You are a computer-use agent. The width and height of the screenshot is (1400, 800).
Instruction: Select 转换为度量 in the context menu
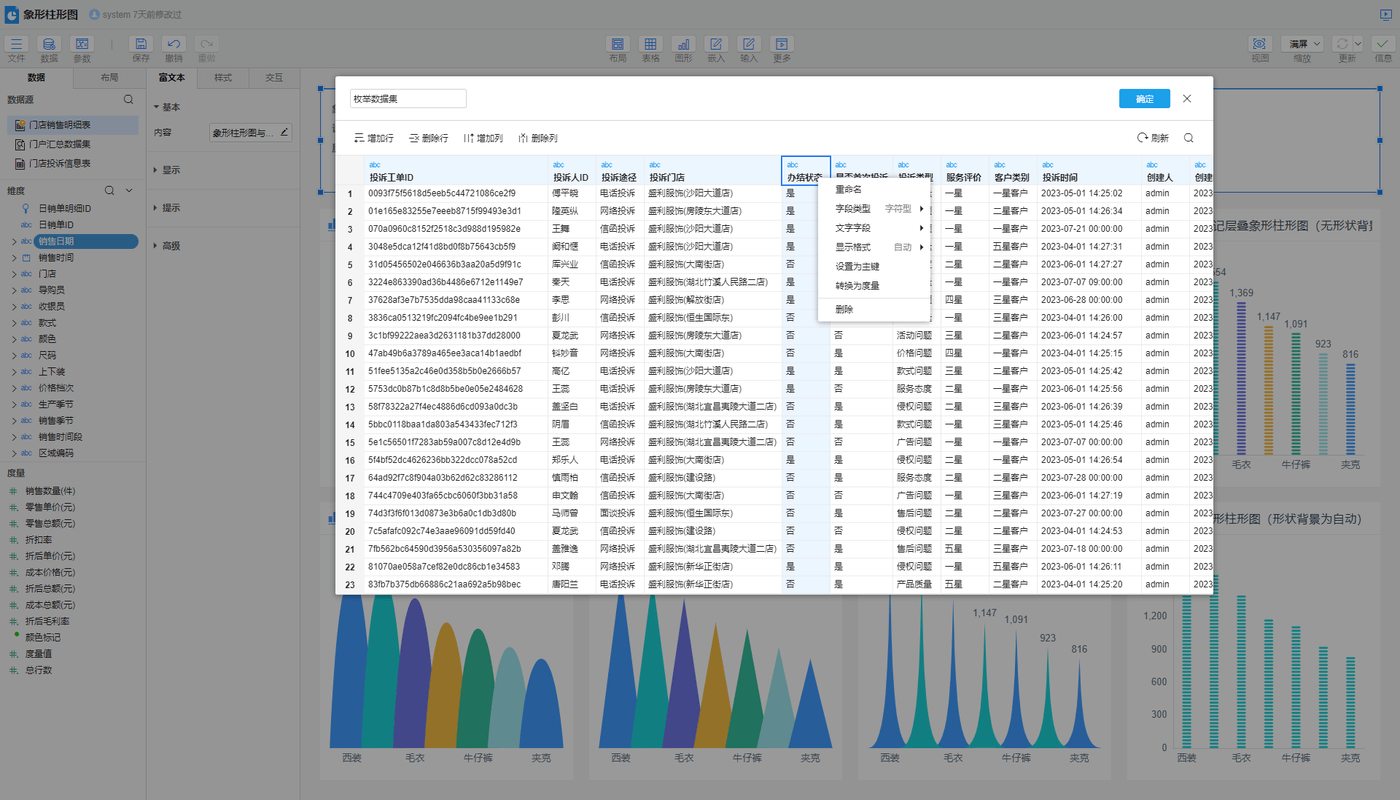click(857, 286)
